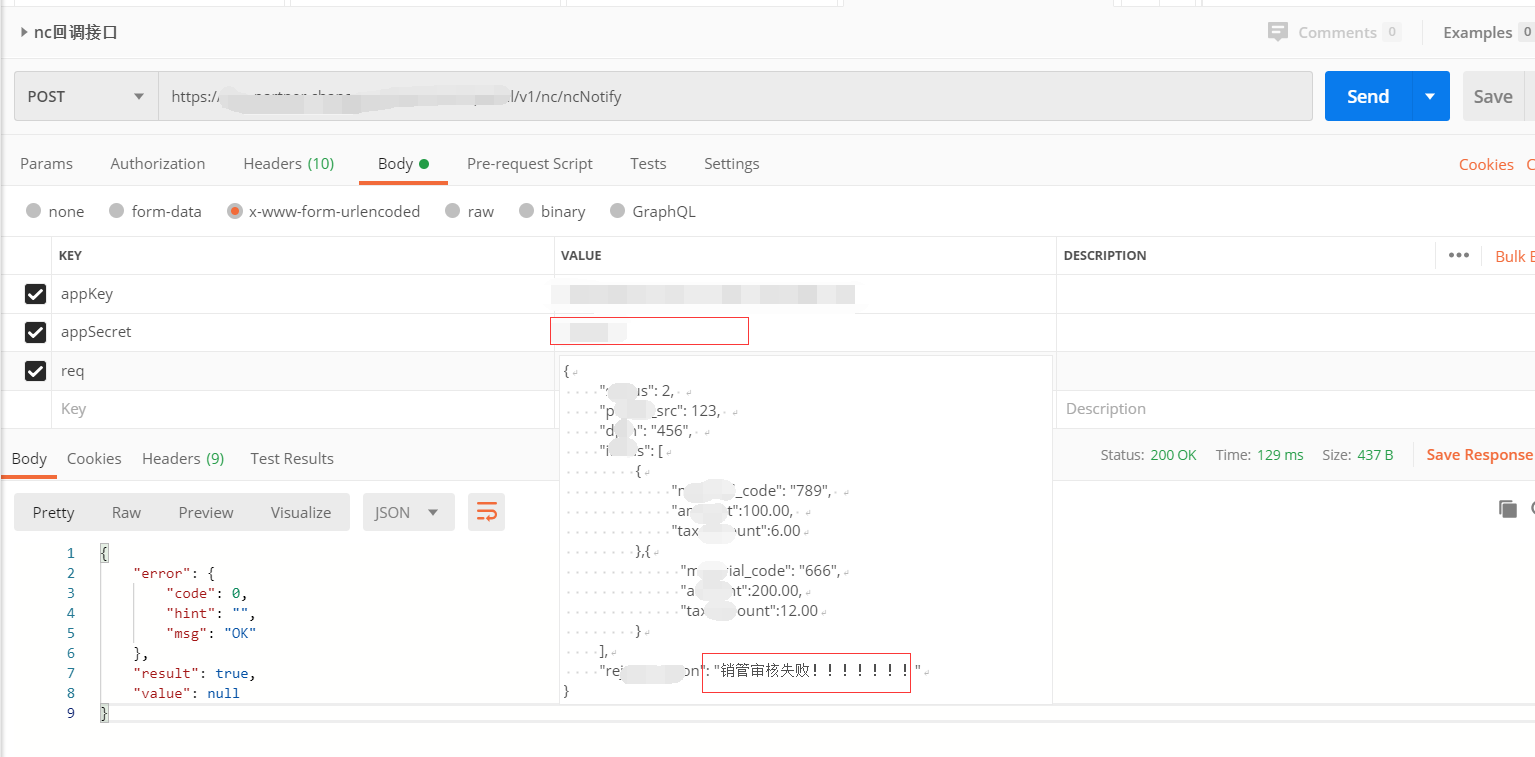Image resolution: width=1535 pixels, height=757 pixels.
Task: Open the Headers (10) request tab
Action: [289, 163]
